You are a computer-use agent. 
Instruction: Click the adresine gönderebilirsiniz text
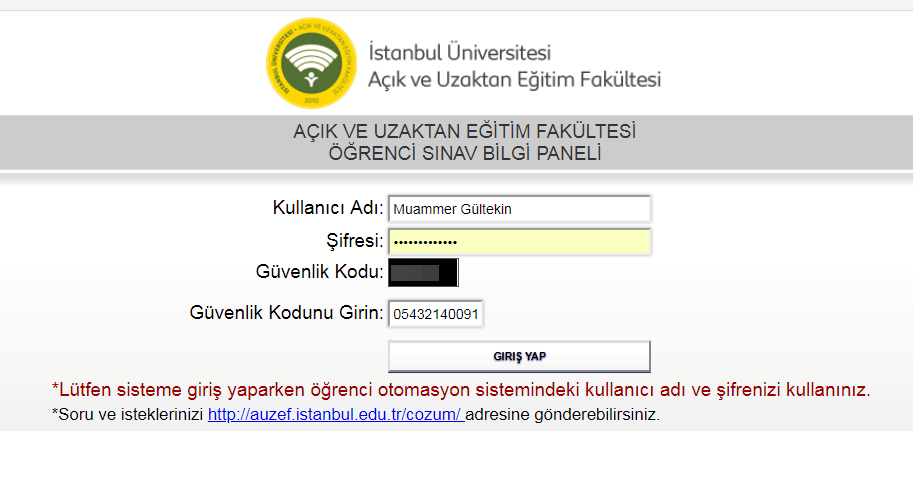pos(562,415)
